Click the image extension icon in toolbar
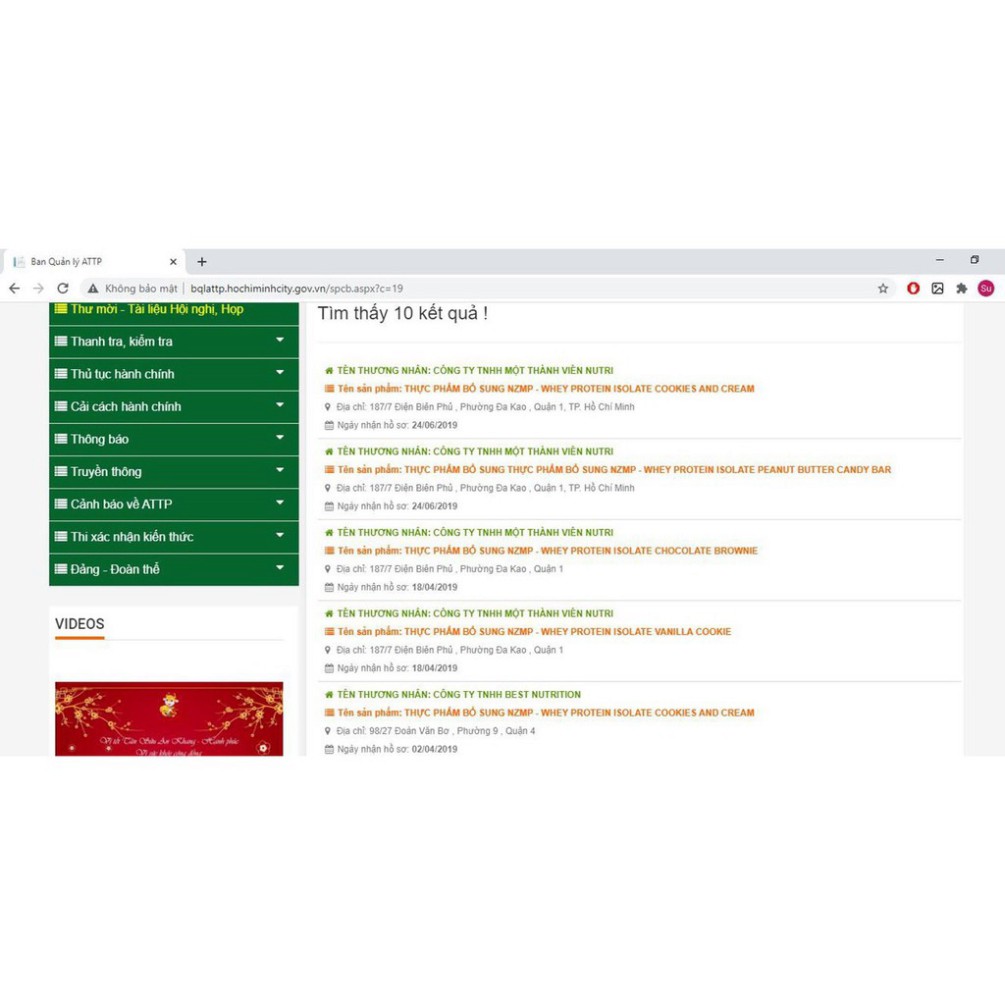Screen dimensions: 1005x1005 click(937, 288)
